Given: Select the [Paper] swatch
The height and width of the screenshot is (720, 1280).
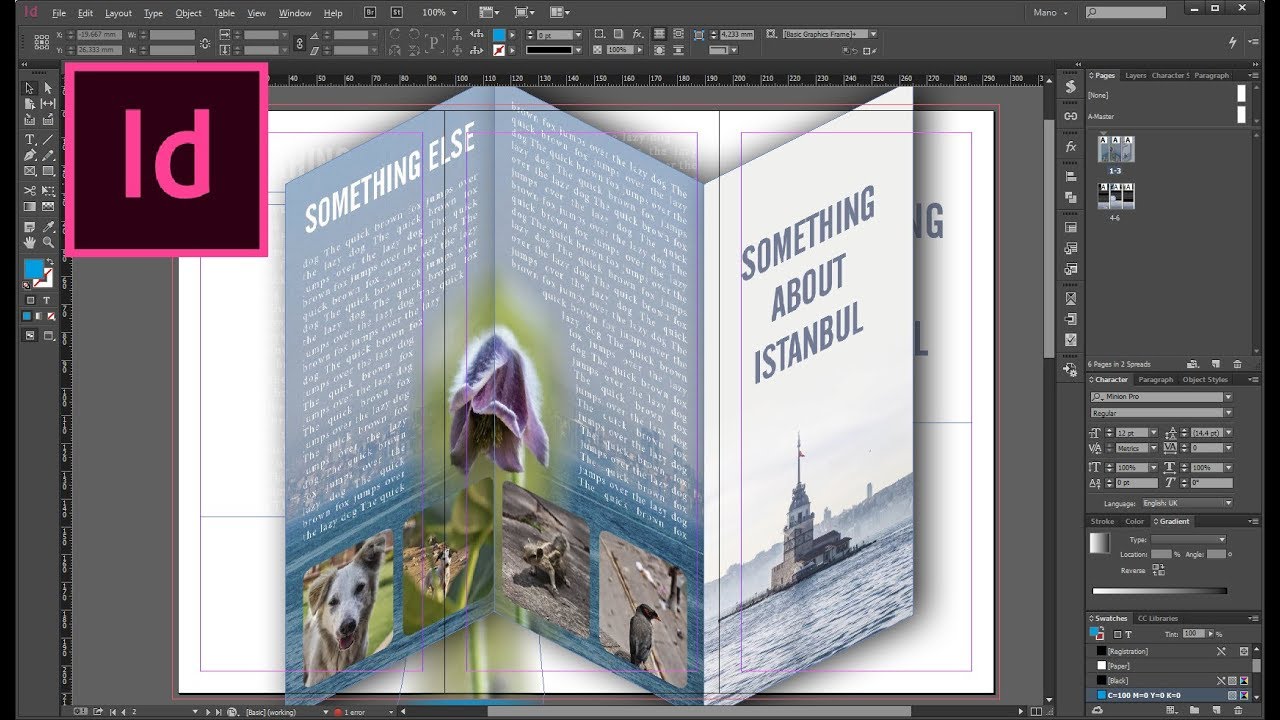Looking at the screenshot, I should pos(1171,665).
